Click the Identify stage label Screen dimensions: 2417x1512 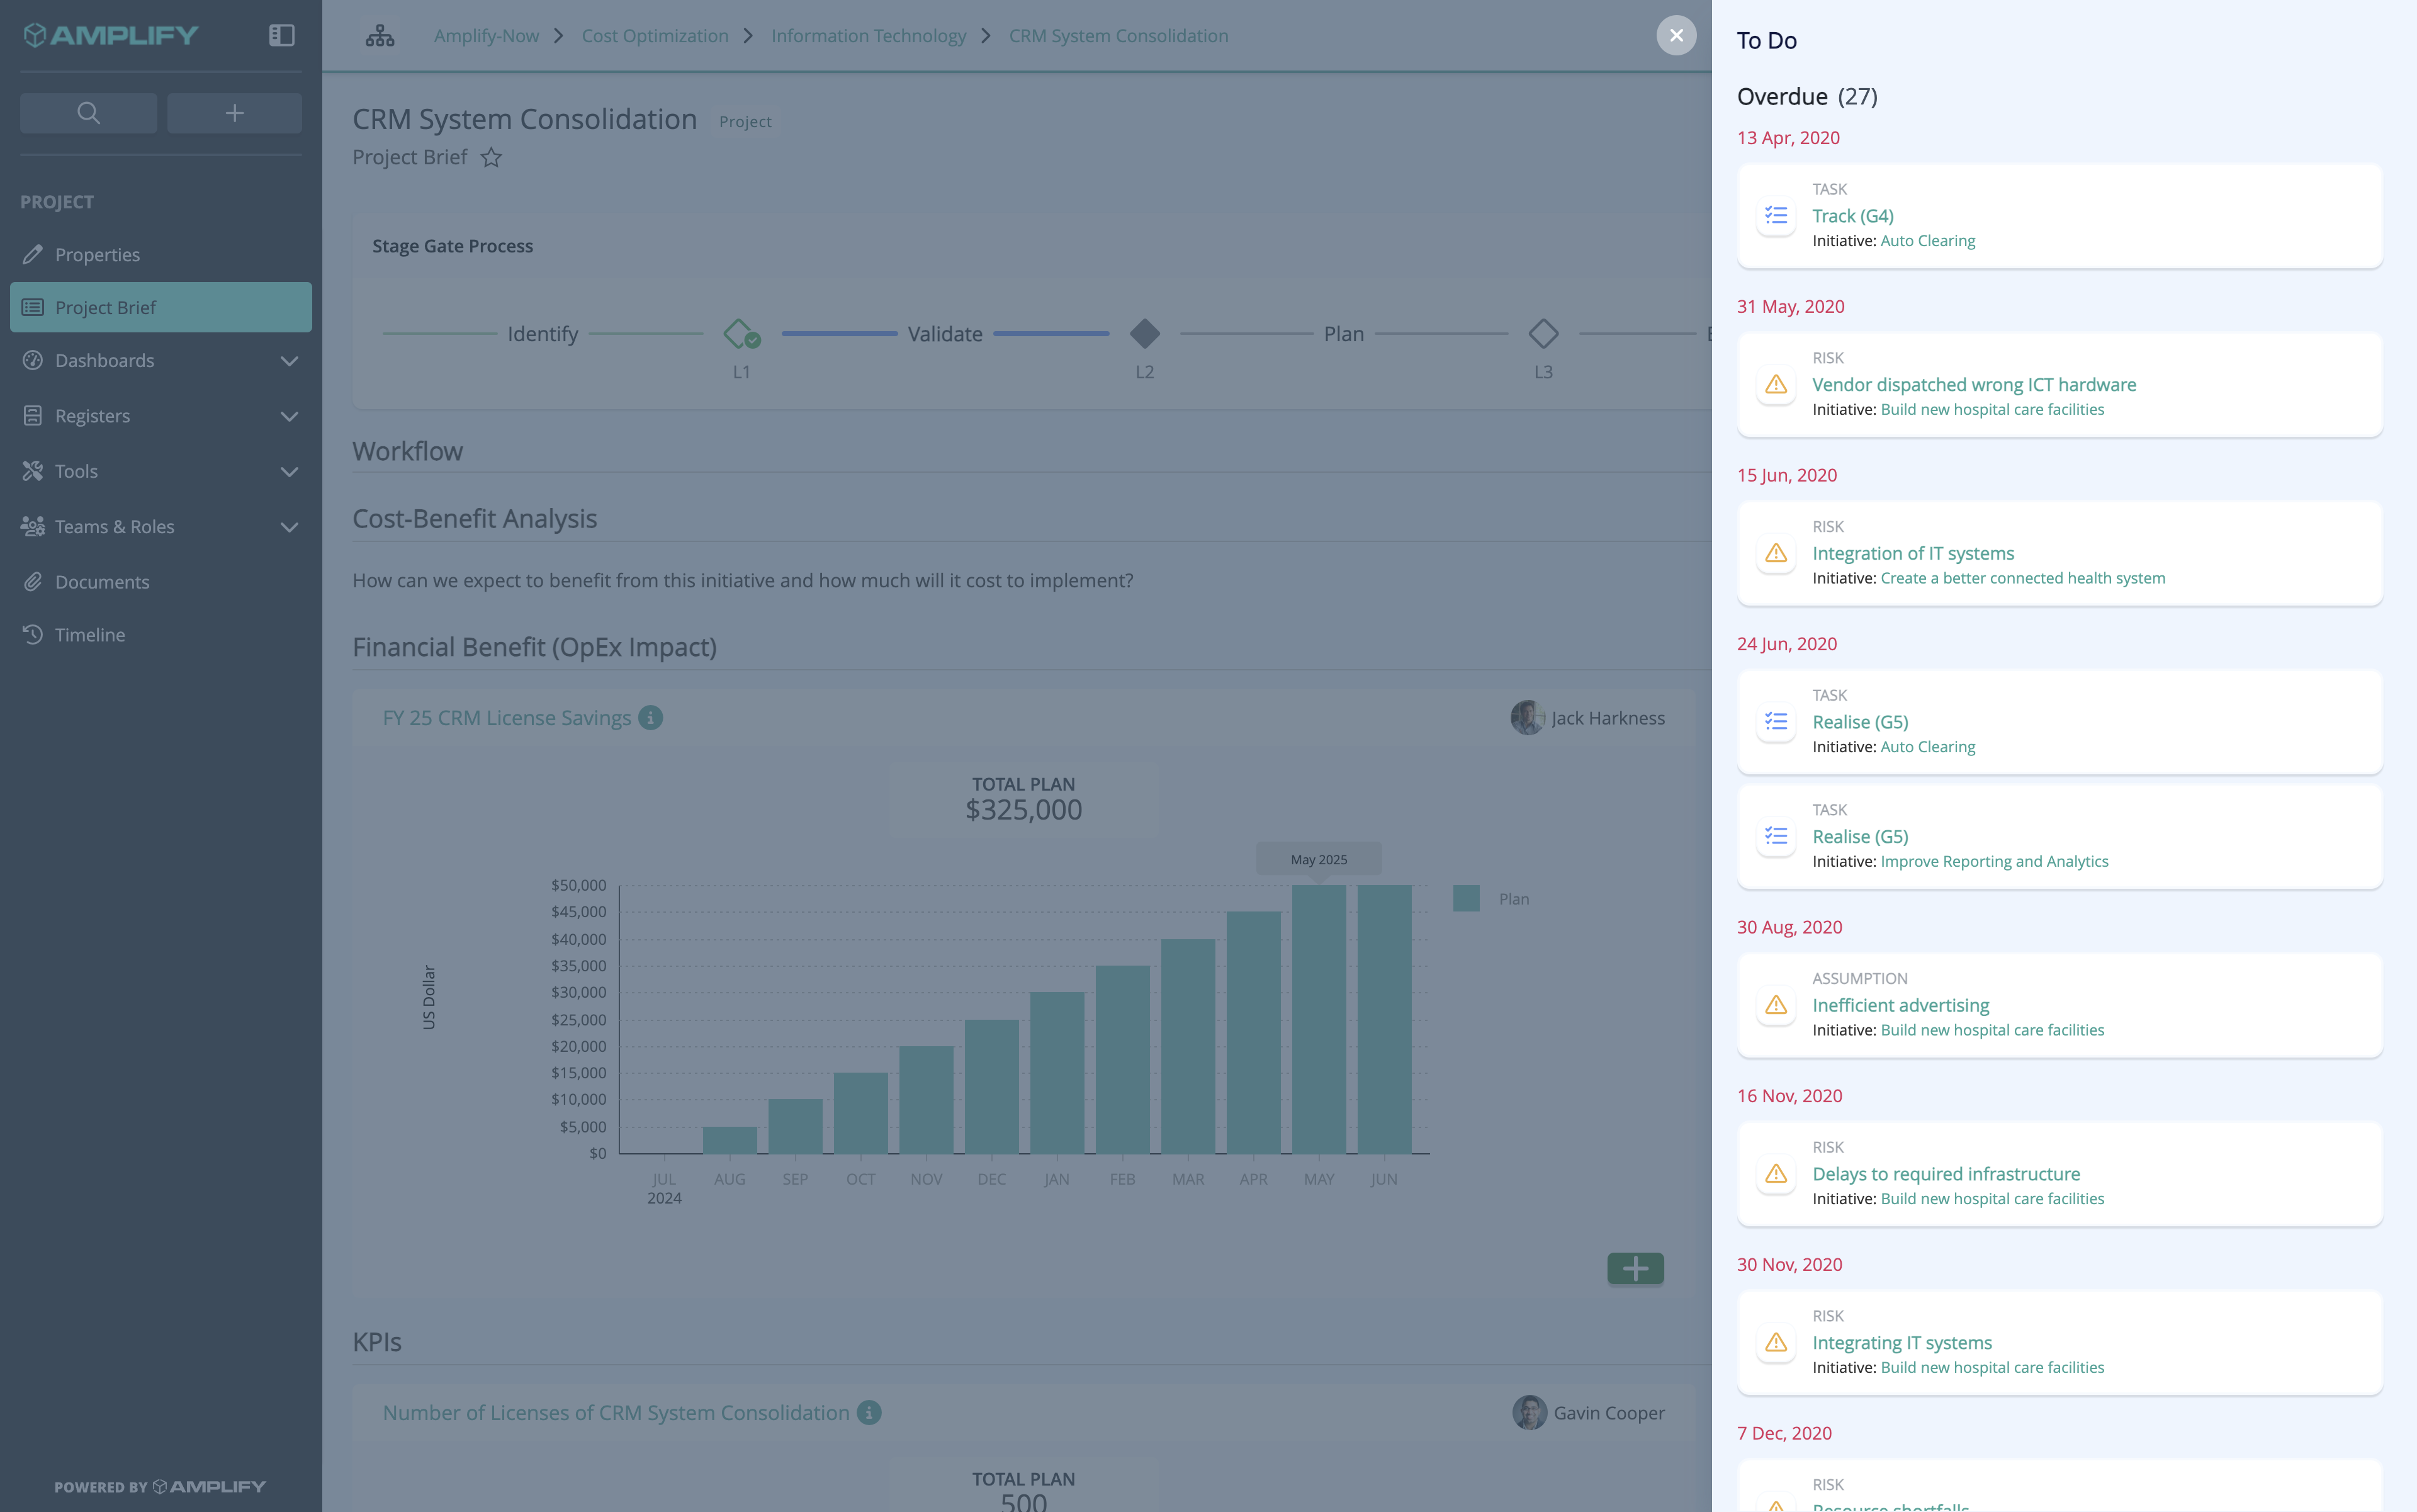coord(543,334)
